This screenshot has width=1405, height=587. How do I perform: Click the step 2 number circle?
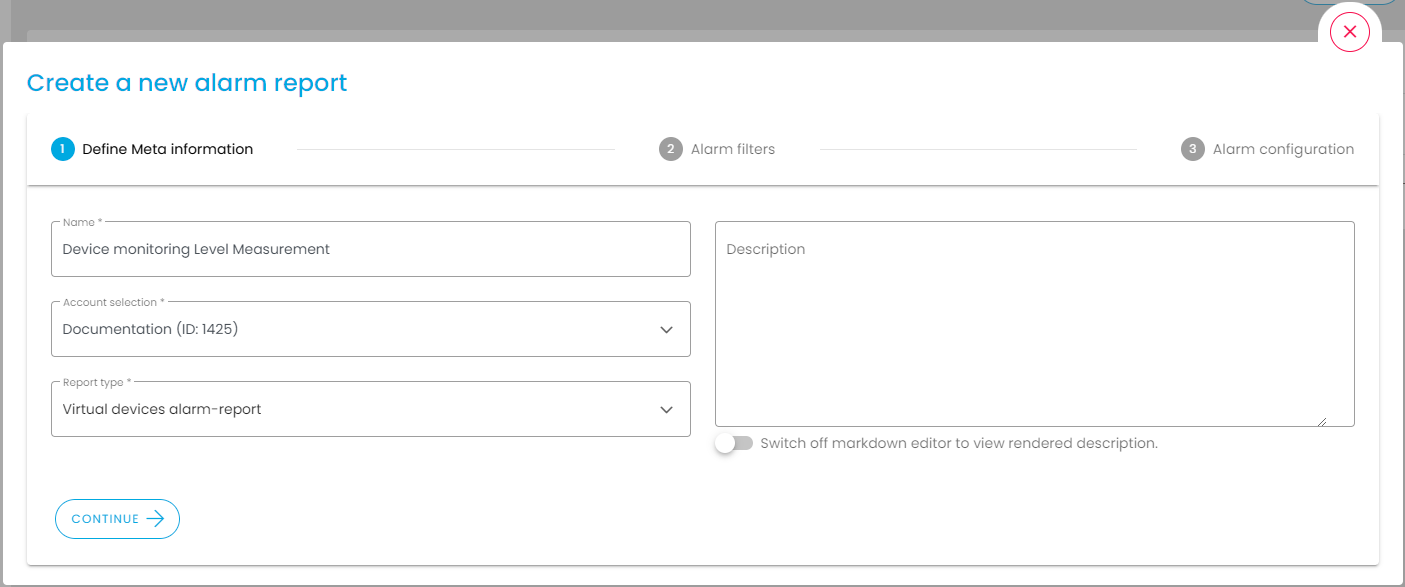pos(670,149)
